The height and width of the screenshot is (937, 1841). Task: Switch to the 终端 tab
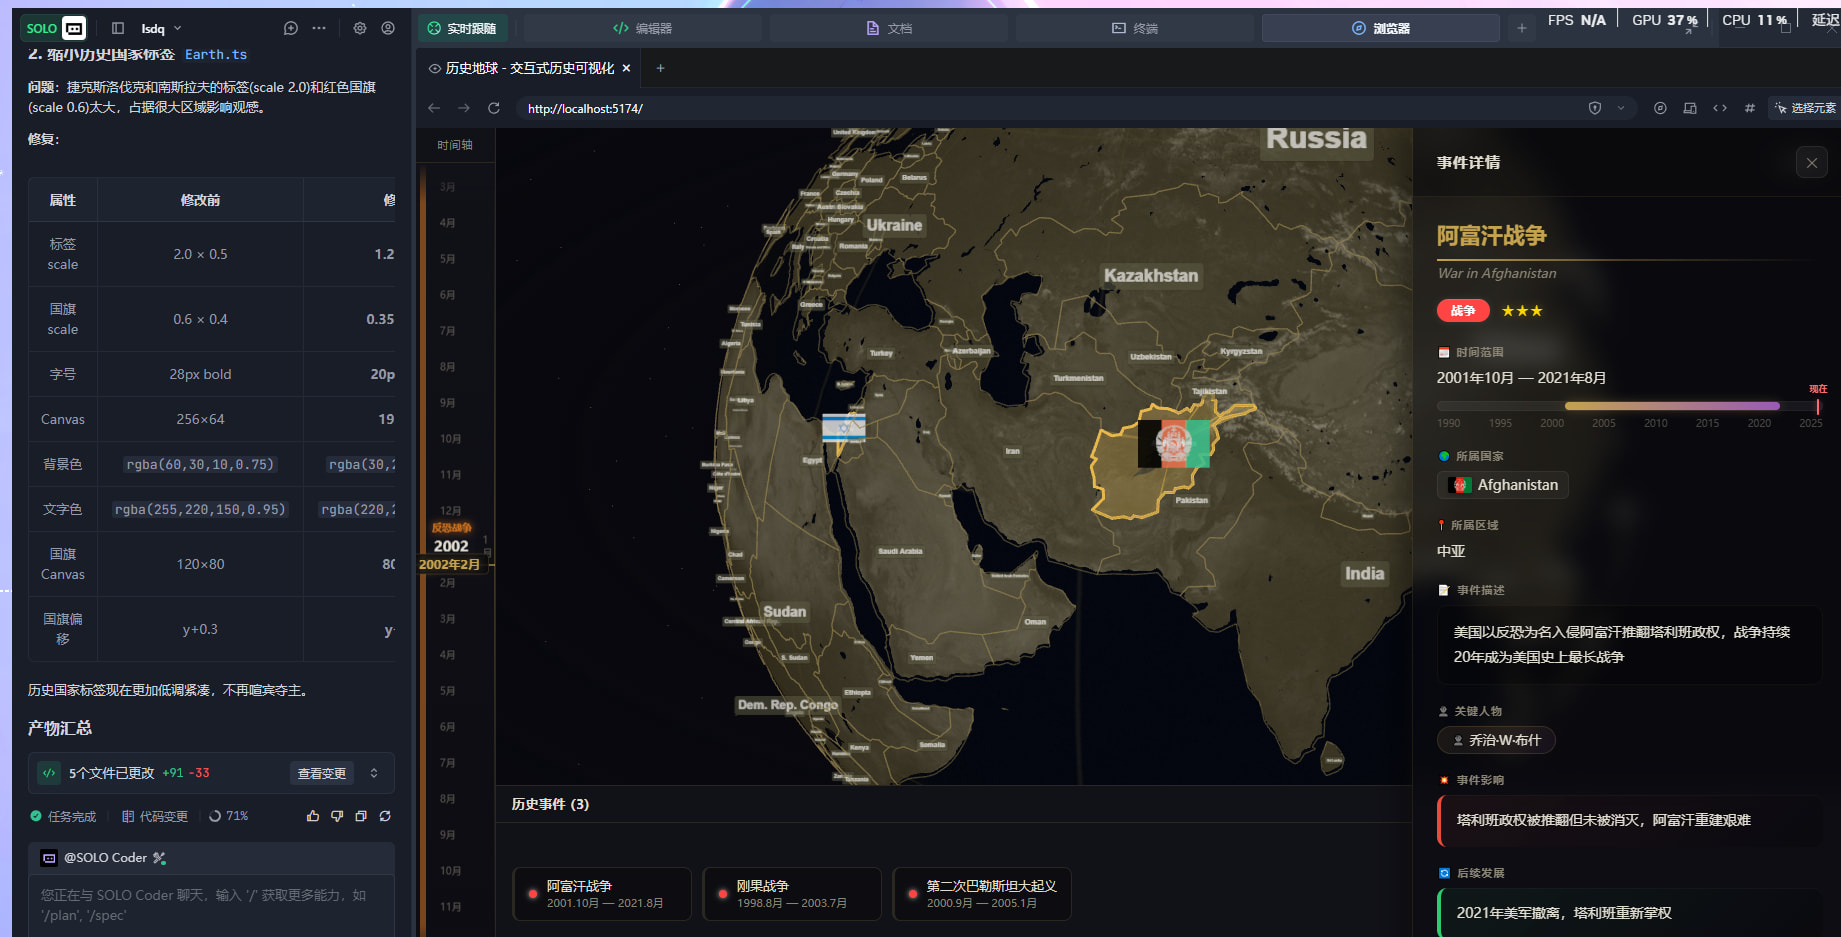[x=1135, y=28]
